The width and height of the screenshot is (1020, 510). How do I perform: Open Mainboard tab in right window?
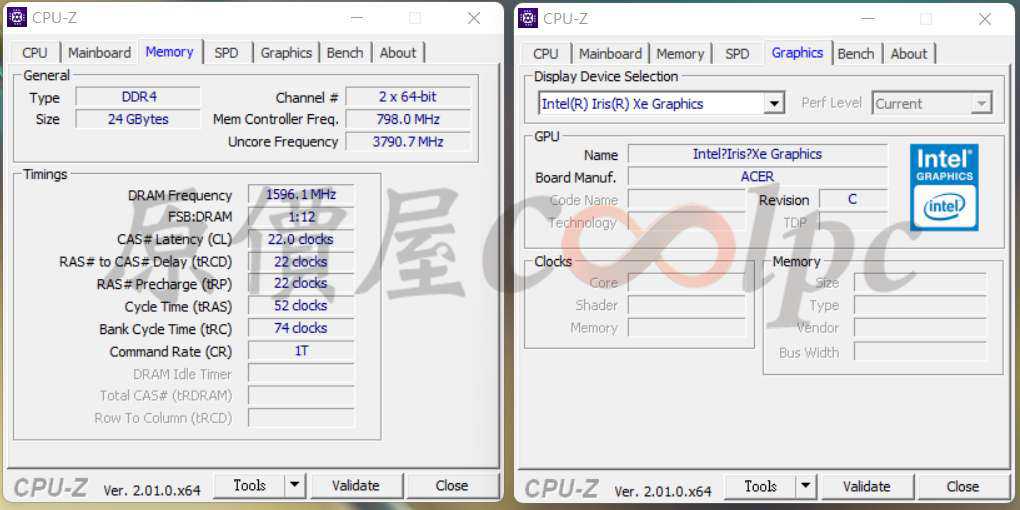(610, 53)
